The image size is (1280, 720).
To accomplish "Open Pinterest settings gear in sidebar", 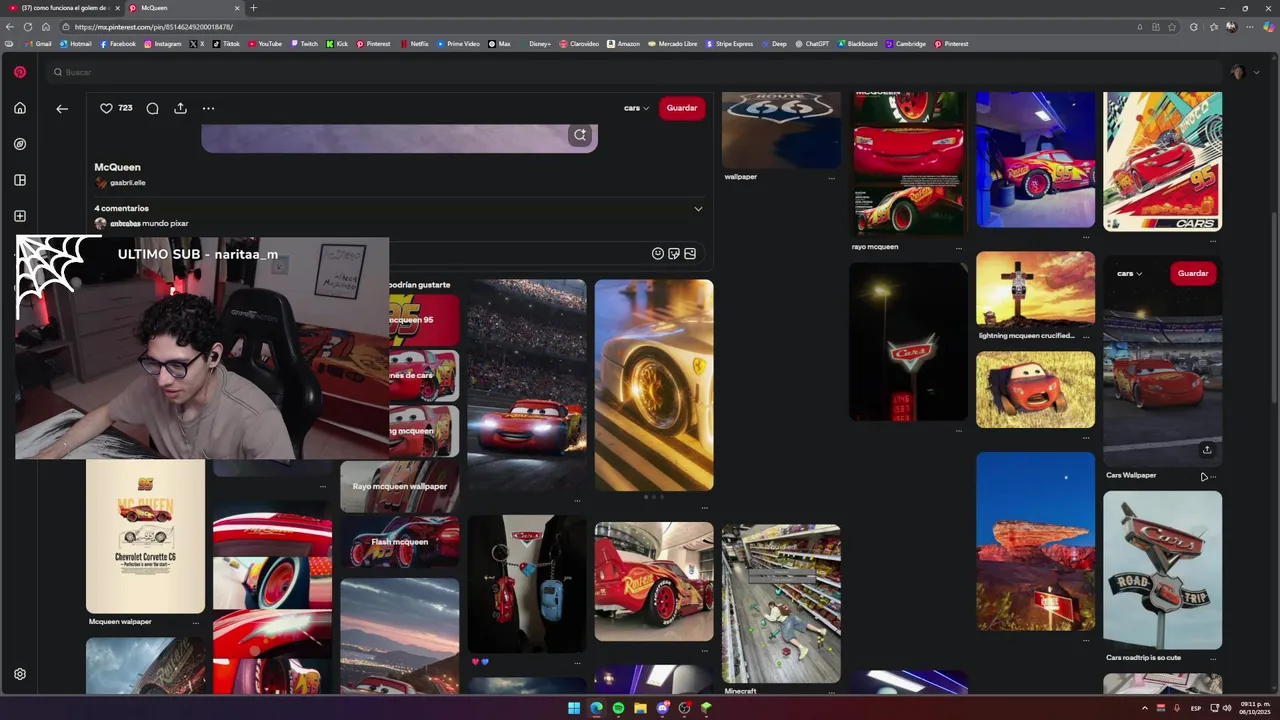I will tap(19, 674).
